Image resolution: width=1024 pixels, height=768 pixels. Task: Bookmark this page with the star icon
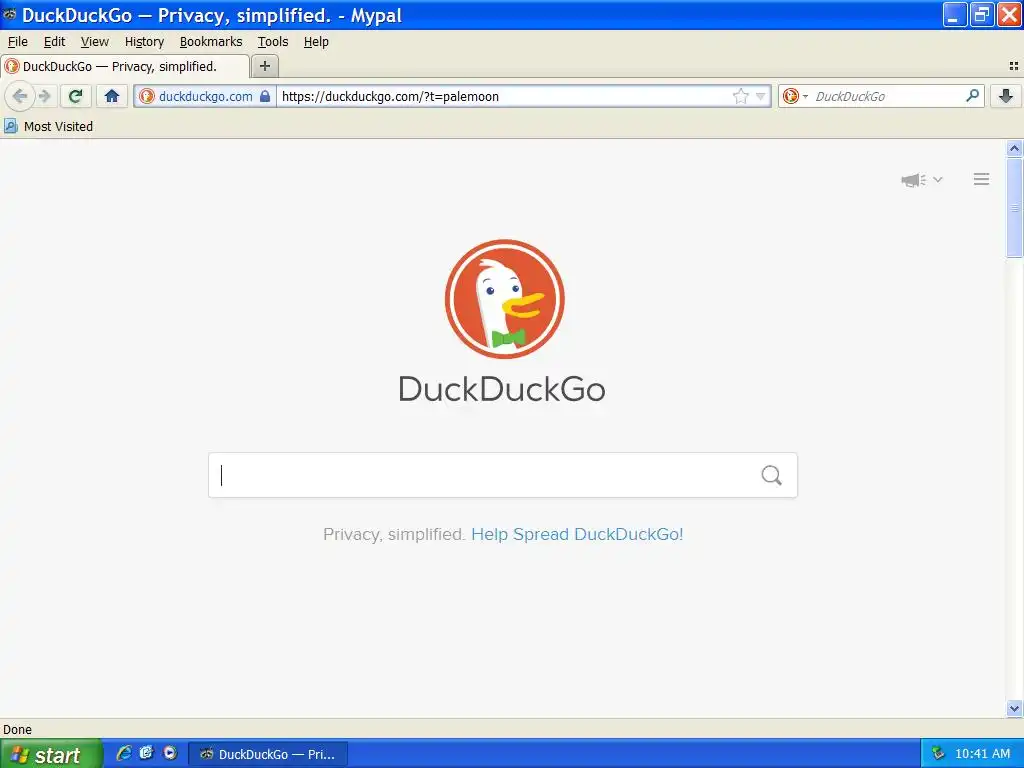click(740, 97)
